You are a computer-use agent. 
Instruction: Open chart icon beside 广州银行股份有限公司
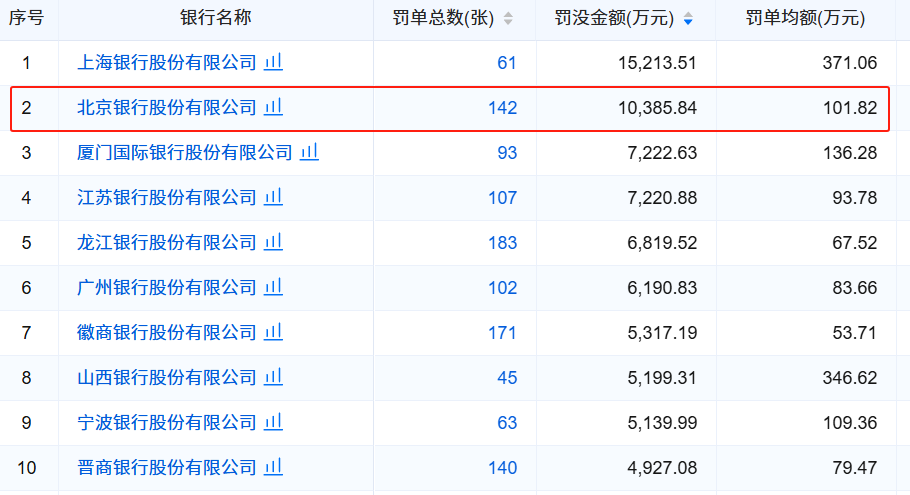click(273, 287)
